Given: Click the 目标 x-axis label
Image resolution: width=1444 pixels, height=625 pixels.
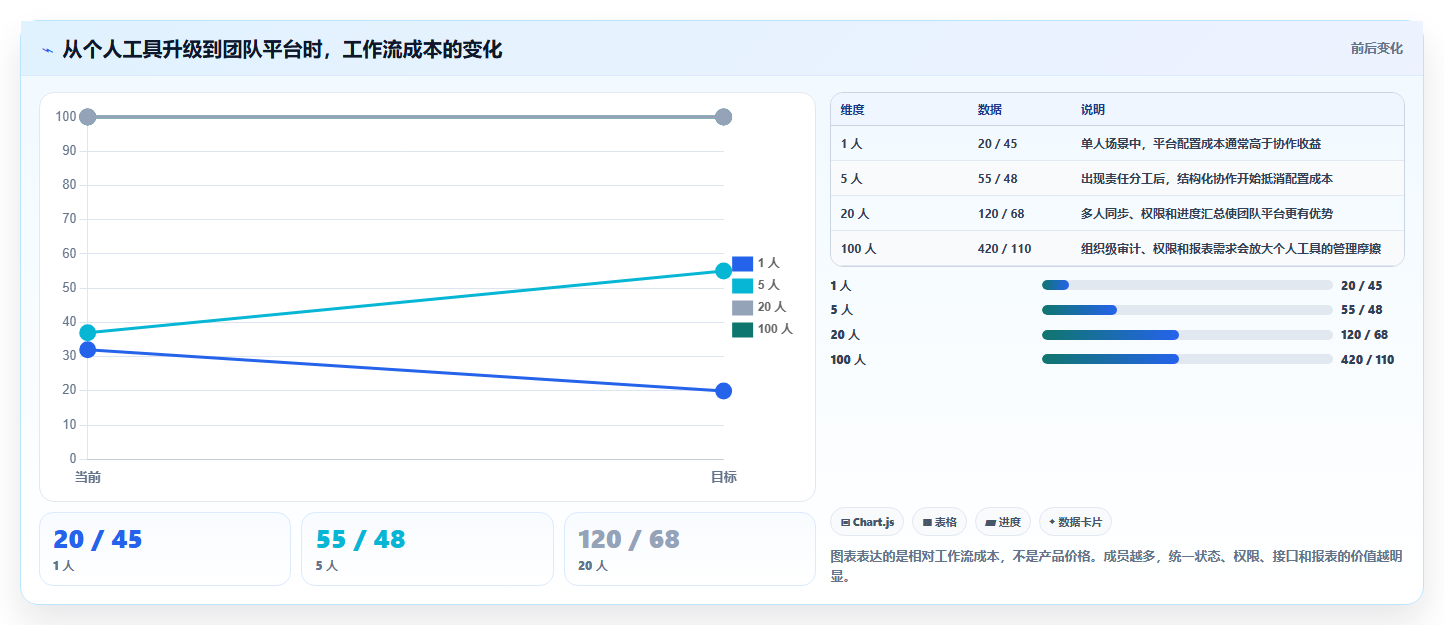Looking at the screenshot, I should [724, 477].
